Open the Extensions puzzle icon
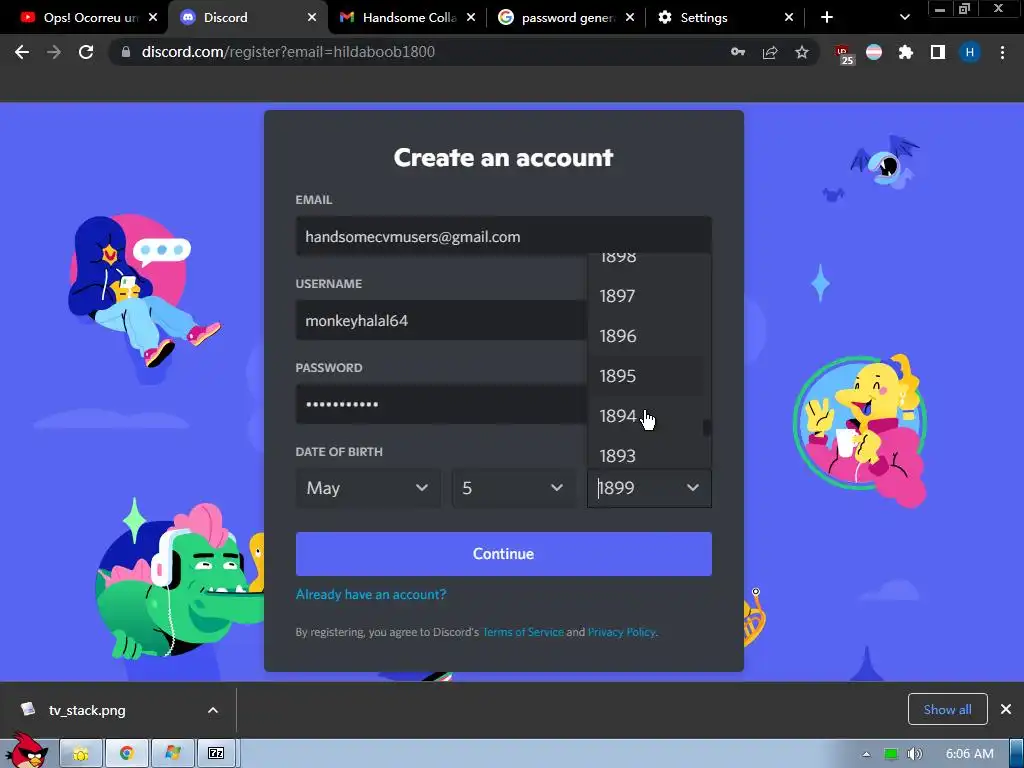1024x768 pixels. tap(905, 52)
